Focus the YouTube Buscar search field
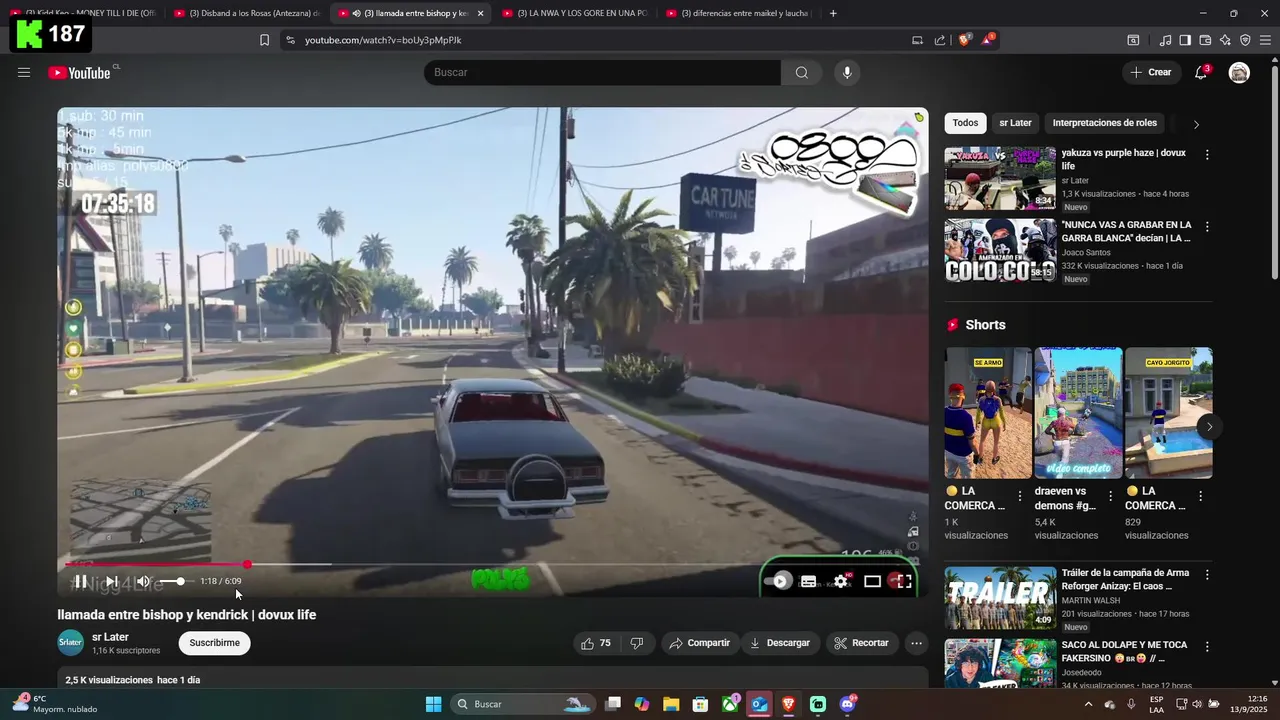1280x720 pixels. coord(602,72)
